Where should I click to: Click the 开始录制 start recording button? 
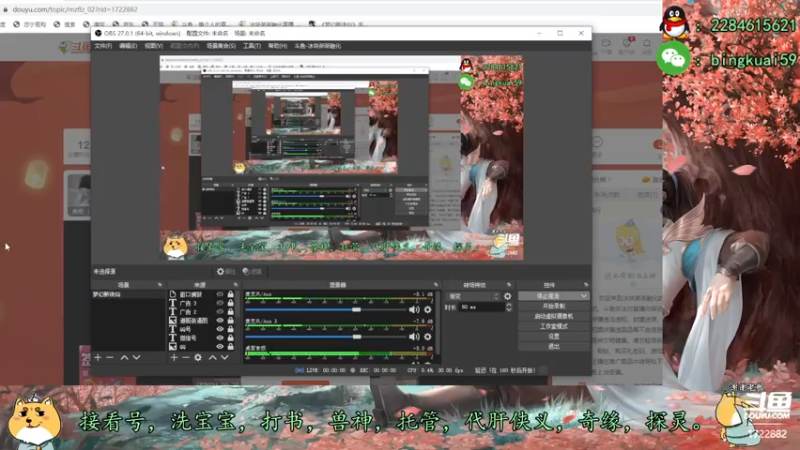click(x=554, y=306)
